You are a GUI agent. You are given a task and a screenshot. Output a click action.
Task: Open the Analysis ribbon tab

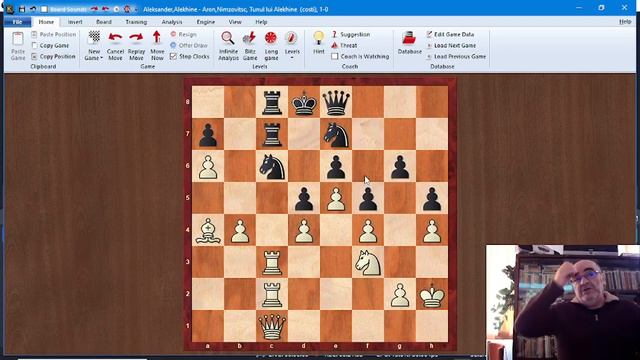[x=172, y=22]
